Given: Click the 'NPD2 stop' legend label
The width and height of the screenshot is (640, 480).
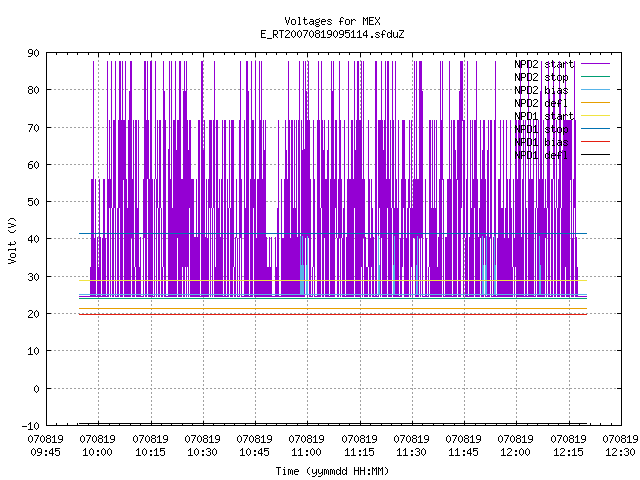Looking at the screenshot, I should tap(541, 77).
